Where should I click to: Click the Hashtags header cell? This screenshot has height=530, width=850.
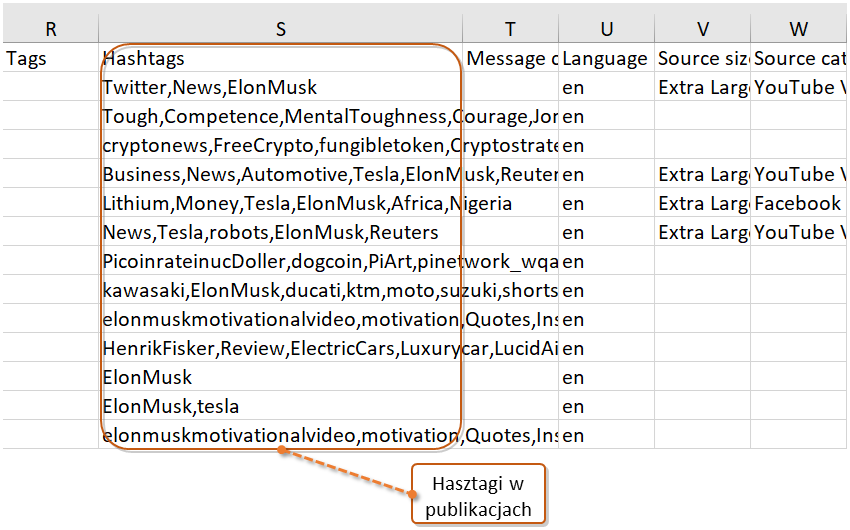[x=280, y=58]
